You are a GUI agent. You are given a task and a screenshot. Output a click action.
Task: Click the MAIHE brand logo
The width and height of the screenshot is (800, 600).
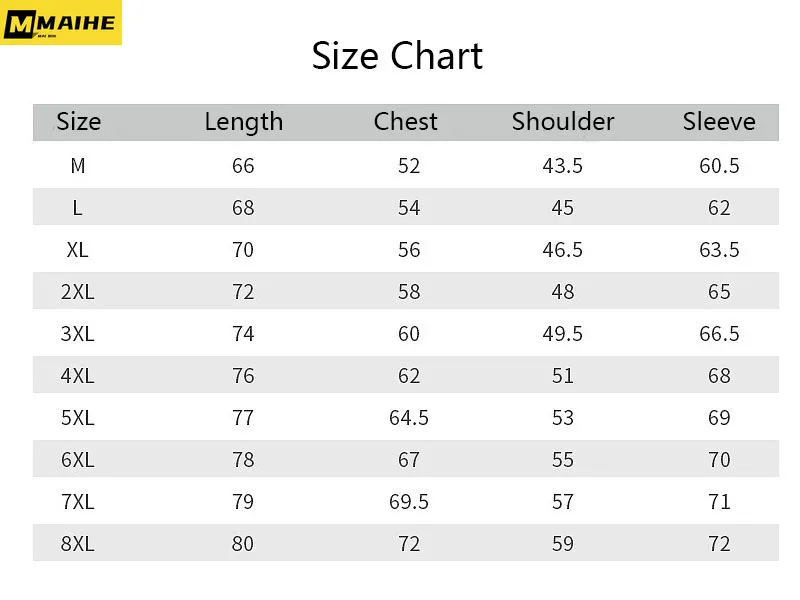click(x=61, y=22)
